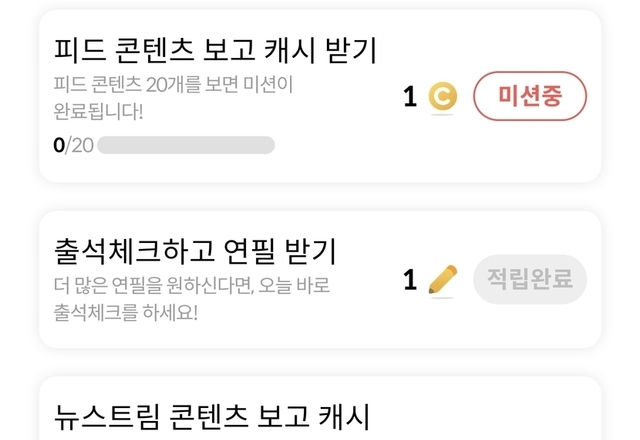Click the gray gap above the 뉴스트림 card
The height and width of the screenshot is (440, 640).
(320, 362)
